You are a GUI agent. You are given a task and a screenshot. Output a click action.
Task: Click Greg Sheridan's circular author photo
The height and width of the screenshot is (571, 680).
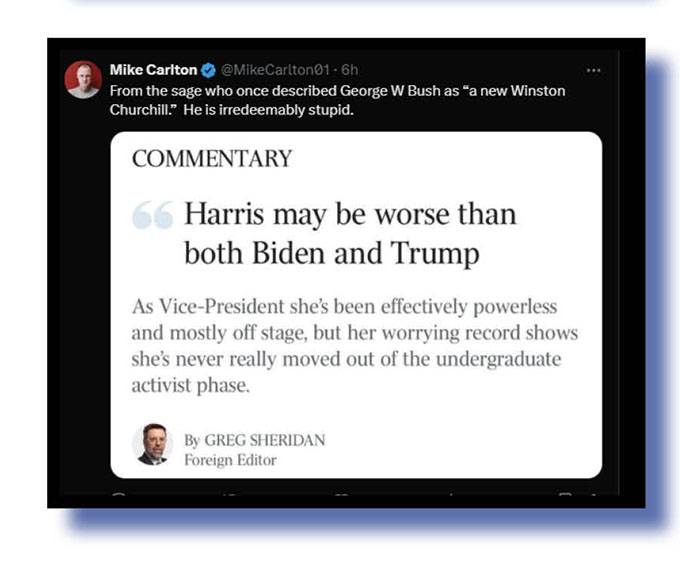[152, 444]
